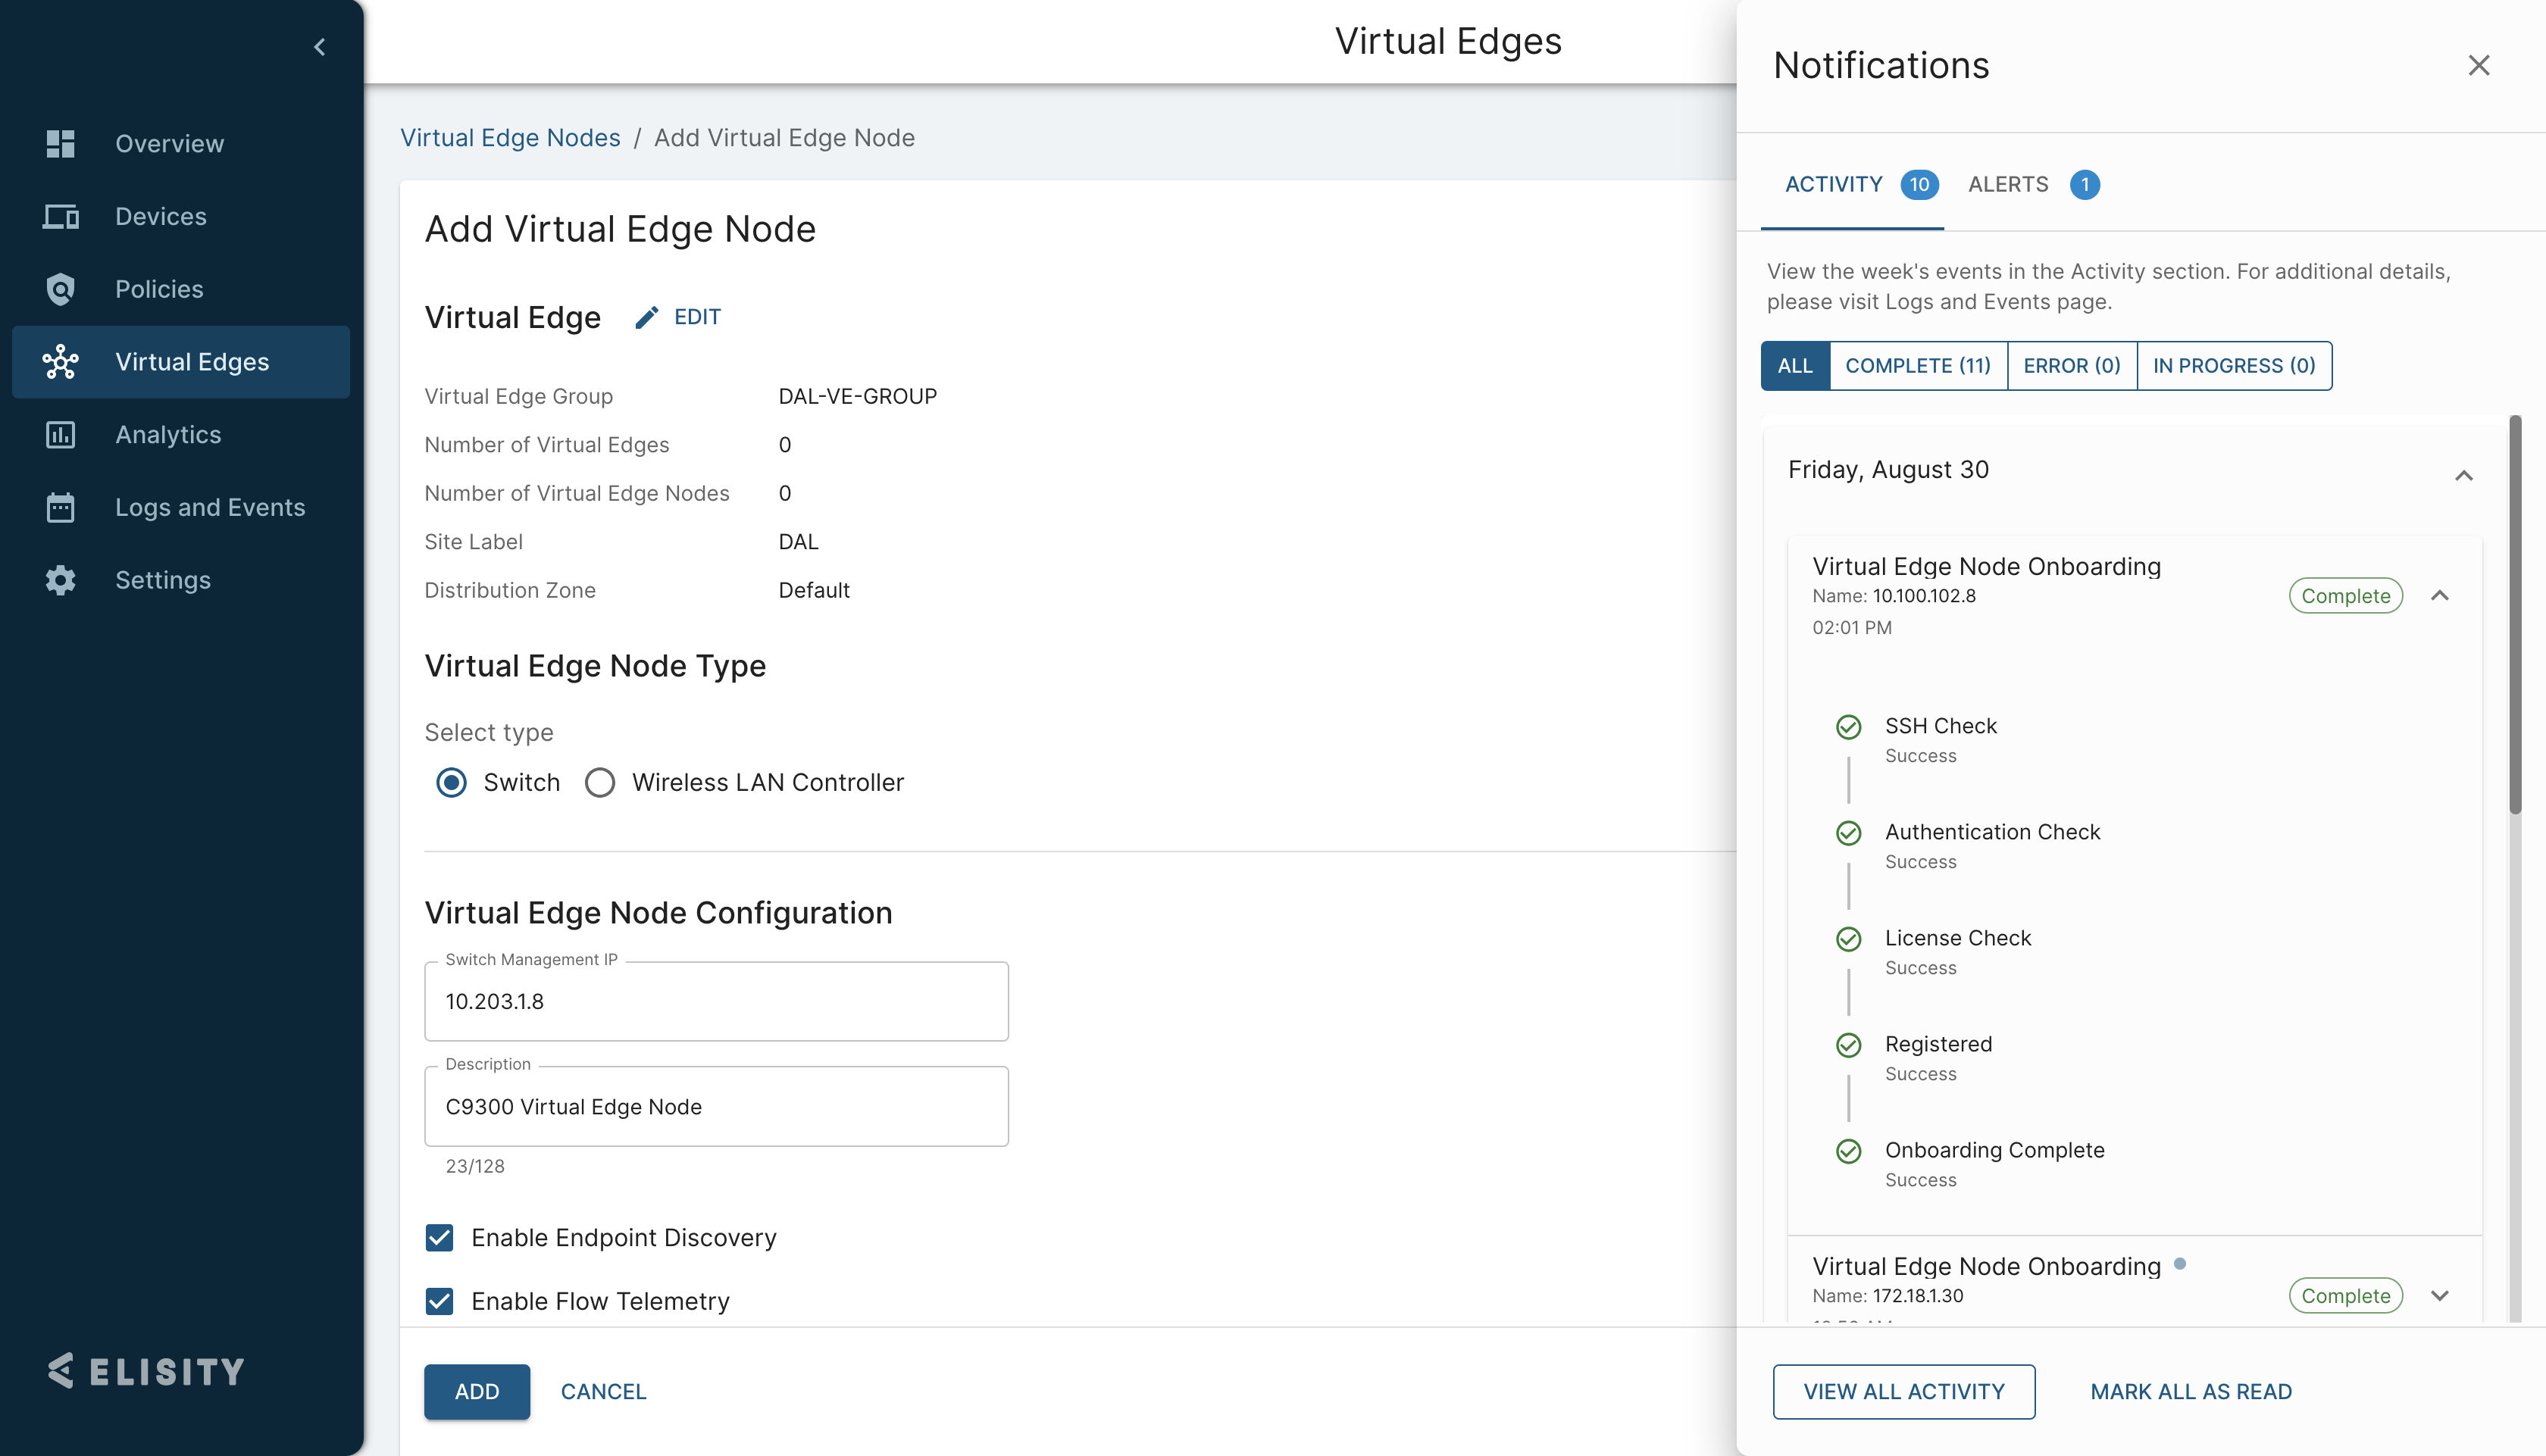
Task: Click the unread dot on 172.18.1.30 onboarding
Action: point(2180,1263)
